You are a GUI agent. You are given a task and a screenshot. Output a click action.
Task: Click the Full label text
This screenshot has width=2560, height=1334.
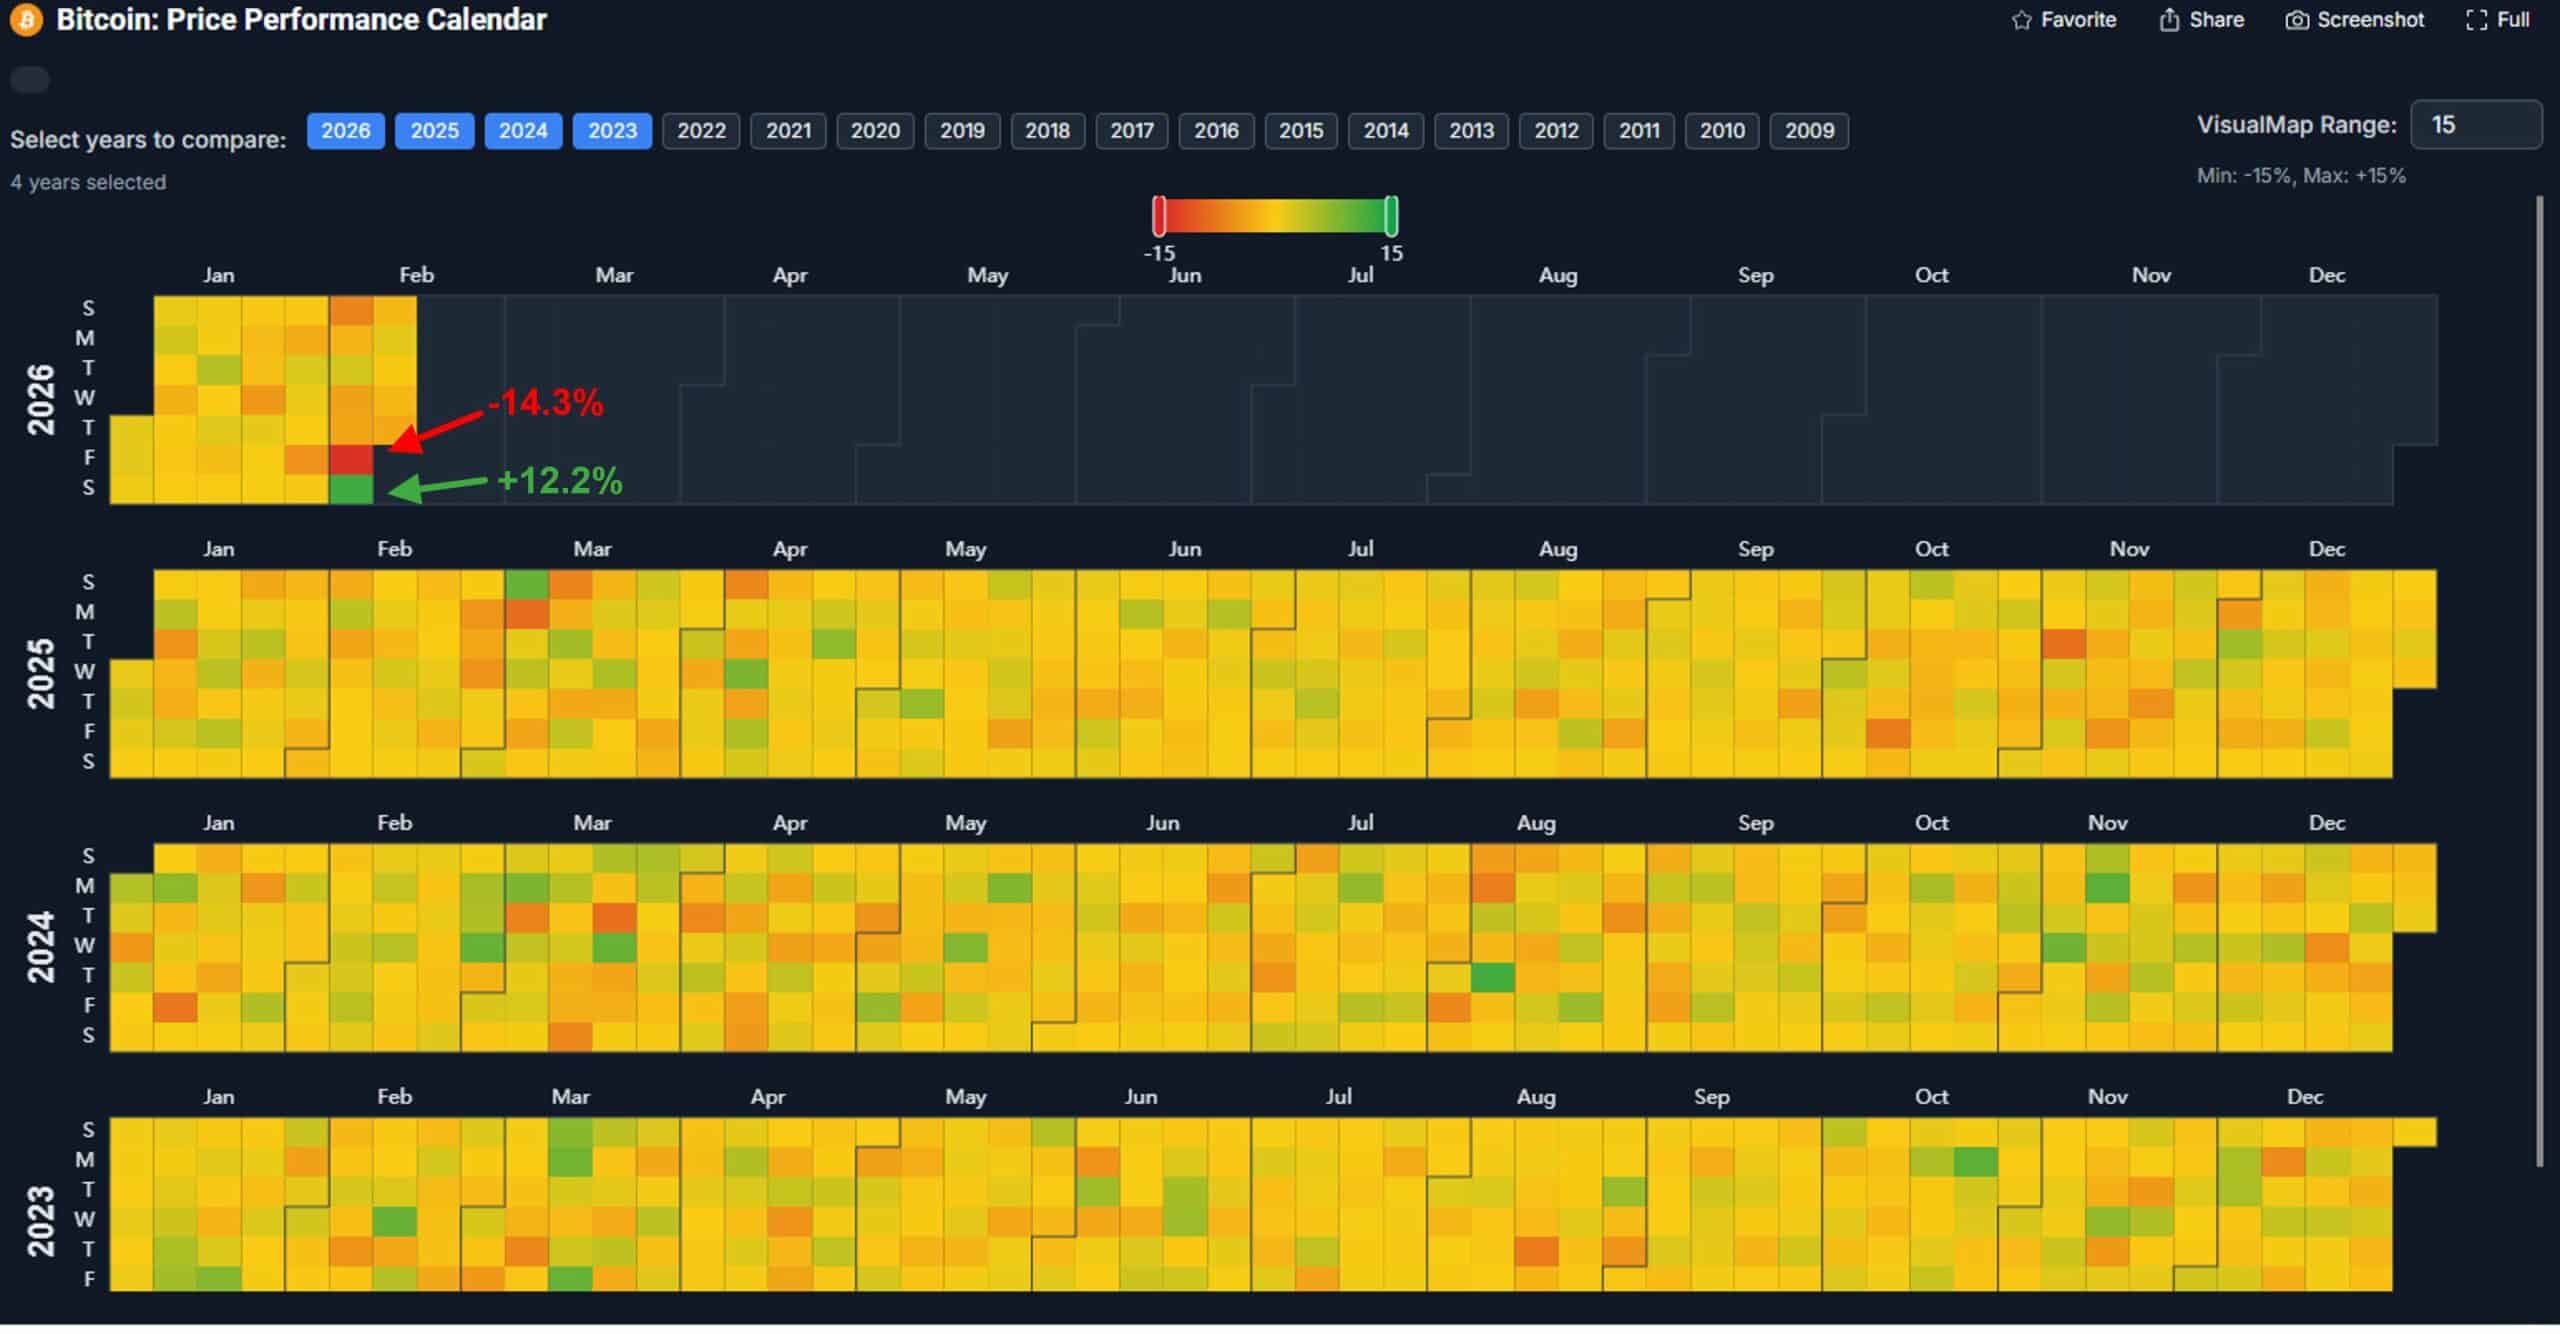click(2513, 20)
